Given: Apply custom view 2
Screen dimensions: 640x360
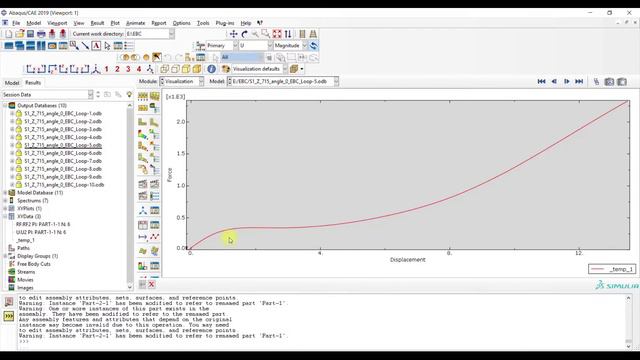Looking at the screenshot, I should click(117, 69).
